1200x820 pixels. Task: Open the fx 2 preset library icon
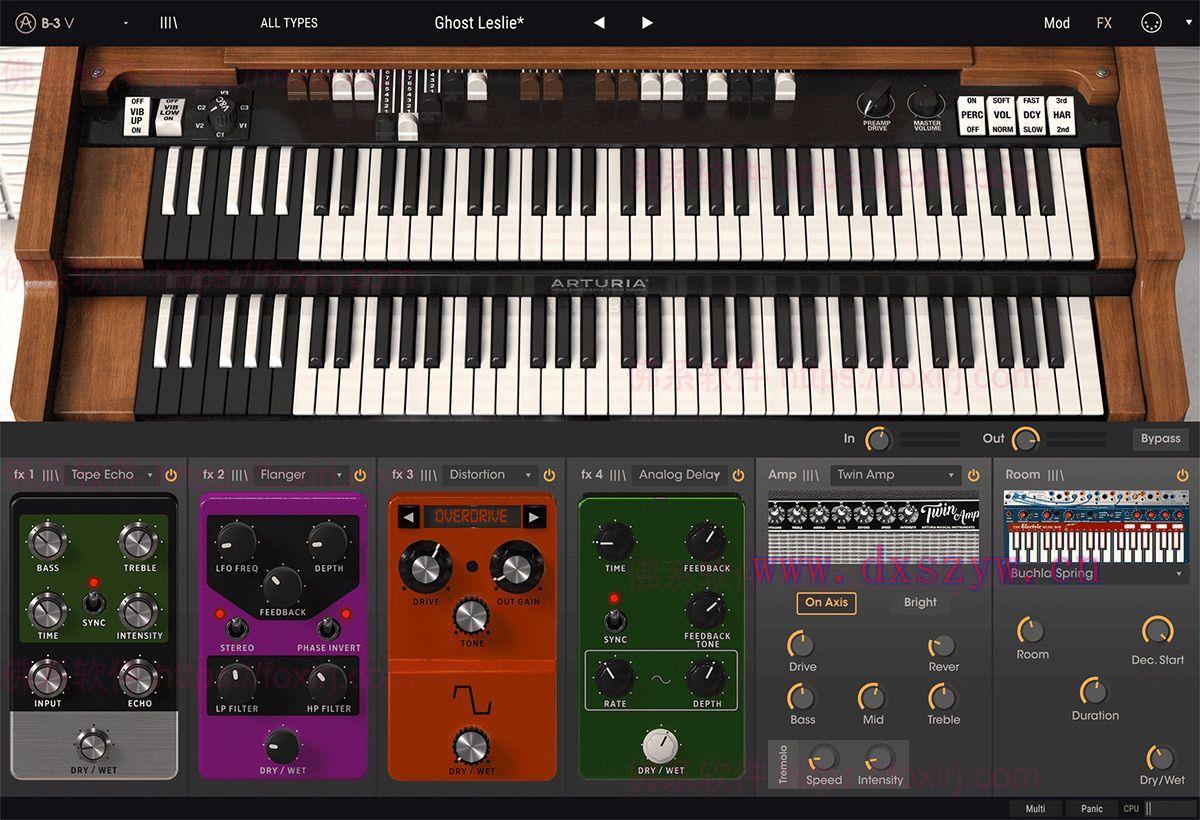pos(240,475)
